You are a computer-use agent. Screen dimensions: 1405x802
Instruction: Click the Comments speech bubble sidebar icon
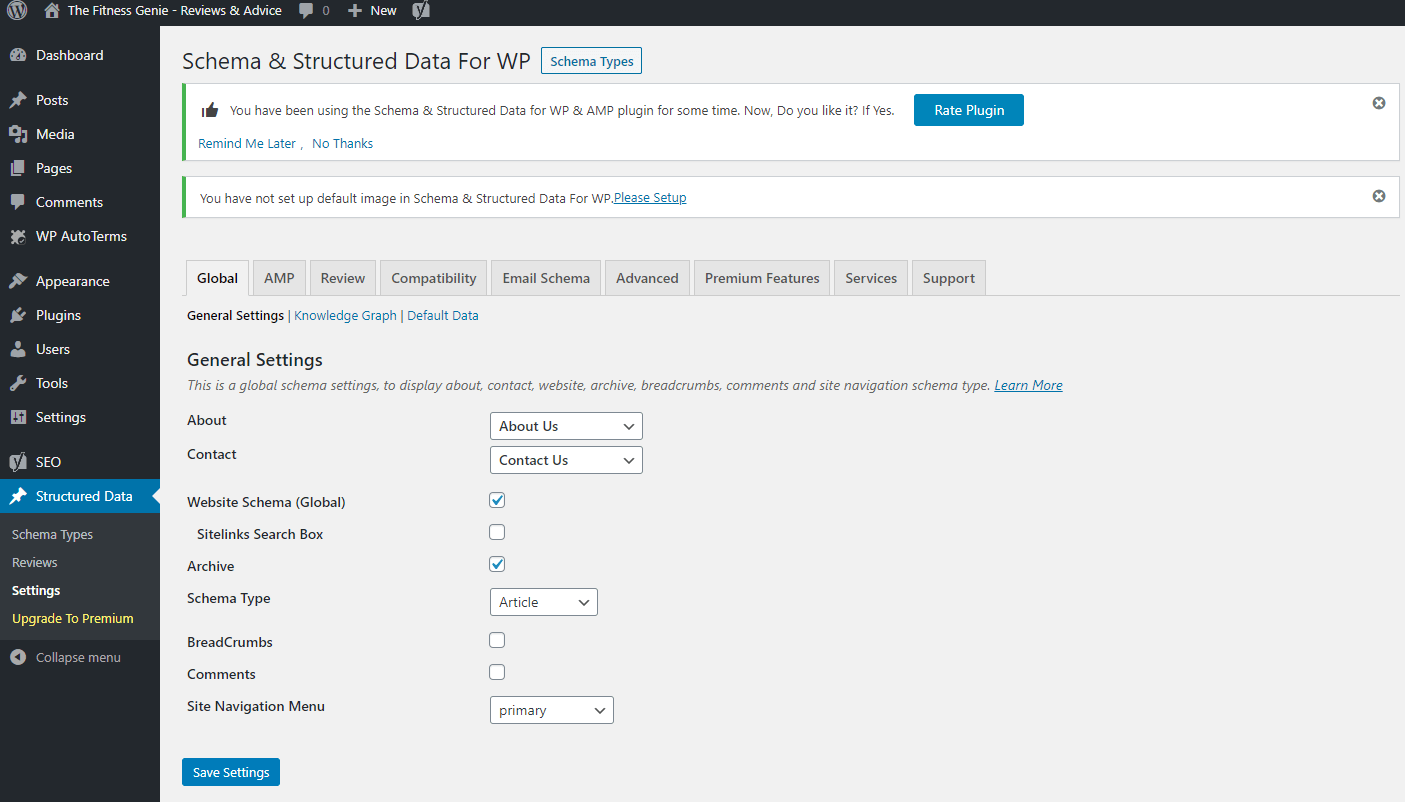(x=18, y=202)
